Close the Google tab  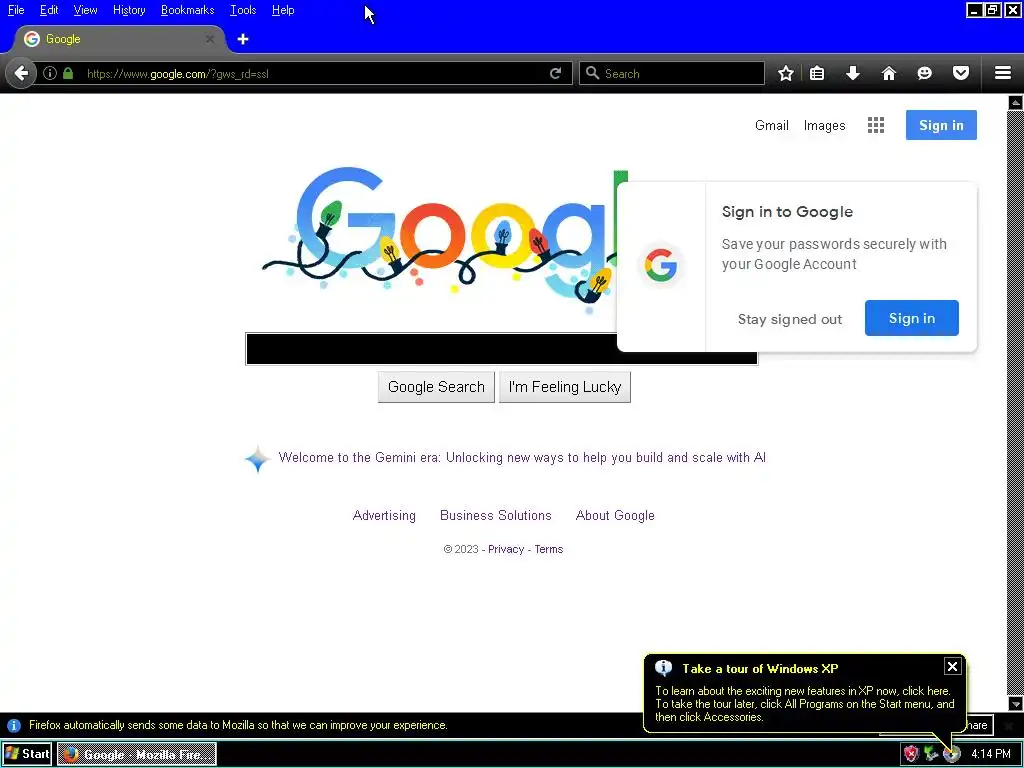pyautogui.click(x=210, y=39)
